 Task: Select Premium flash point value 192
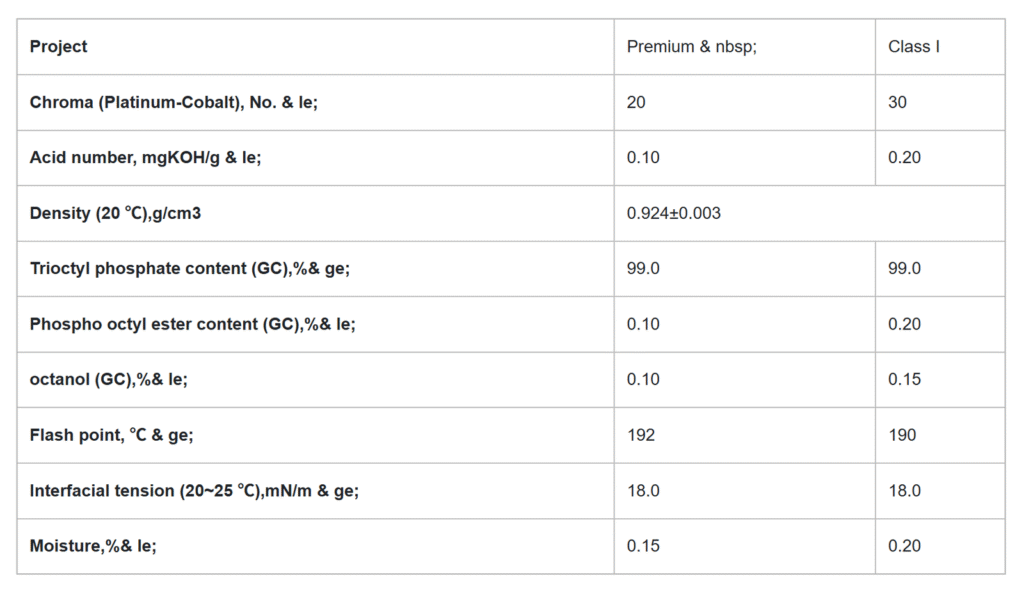pos(641,435)
